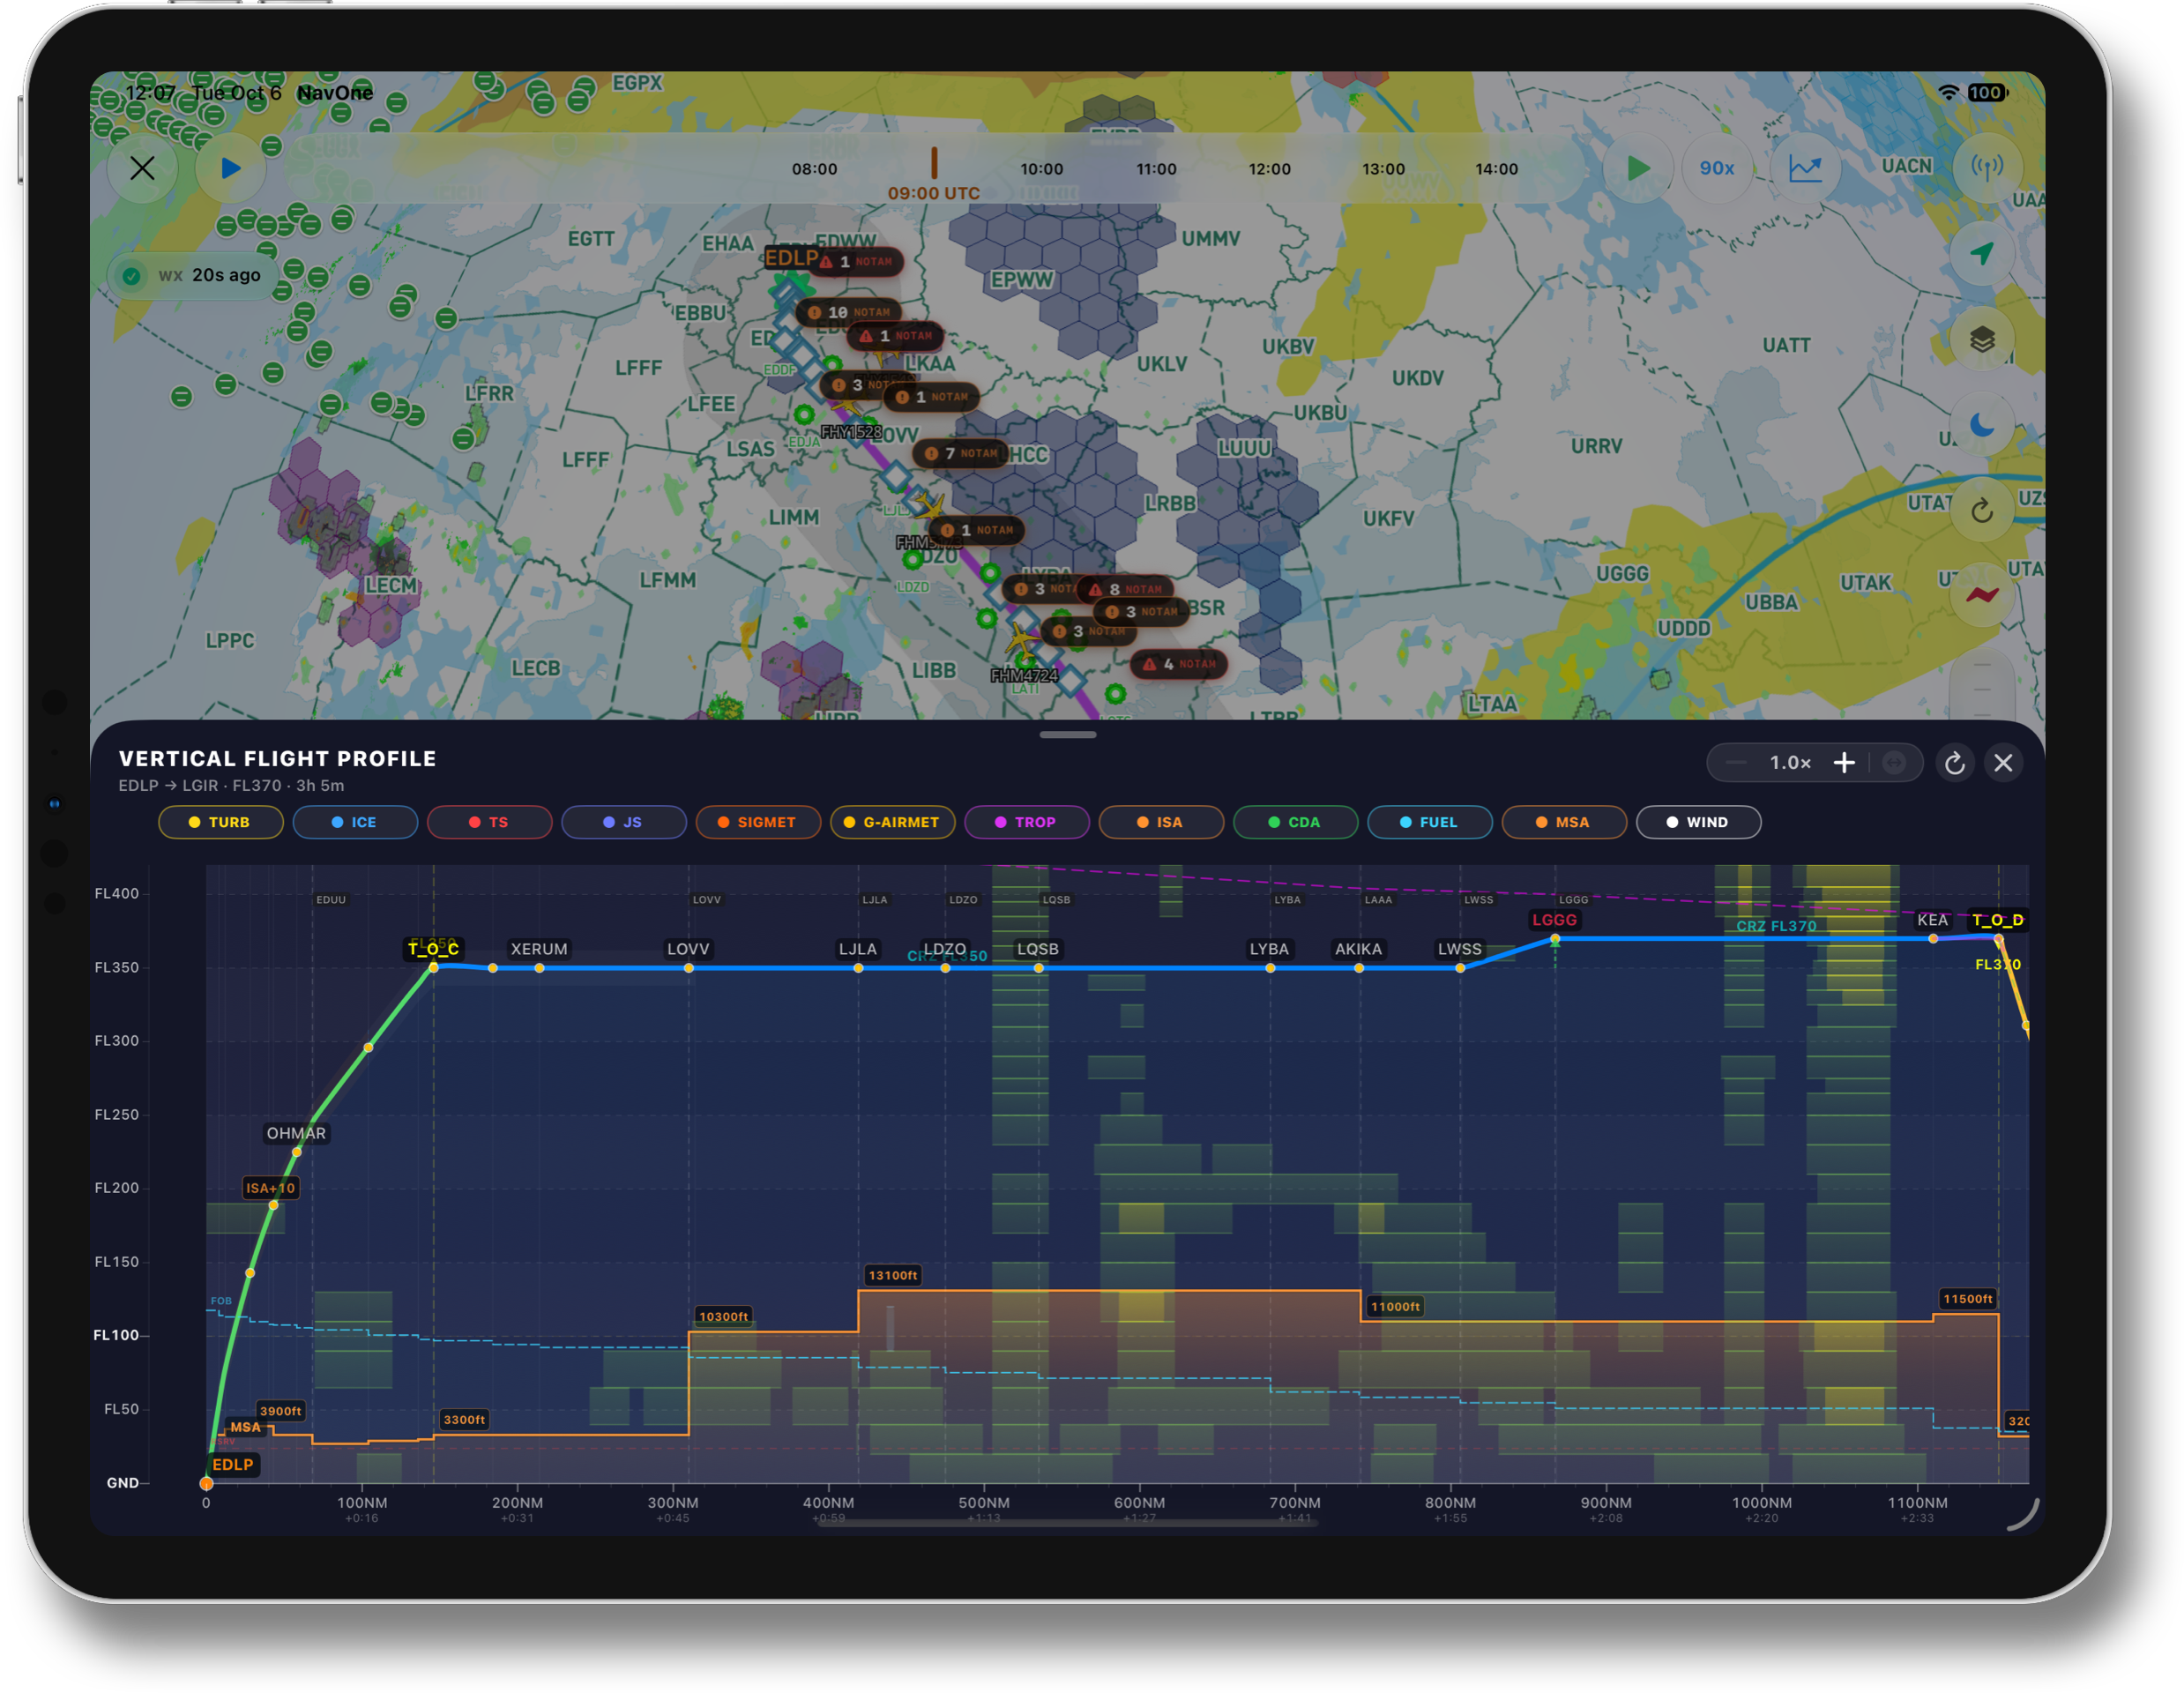
Task: Open the vertical profile chart icon
Action: point(1804,168)
